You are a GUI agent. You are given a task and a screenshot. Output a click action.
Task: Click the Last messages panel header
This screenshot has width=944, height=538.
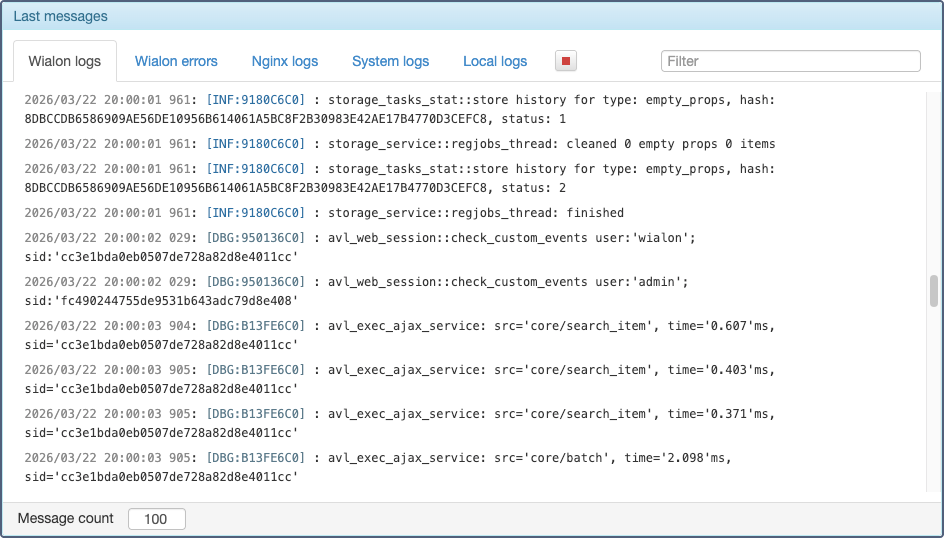(x=61, y=16)
